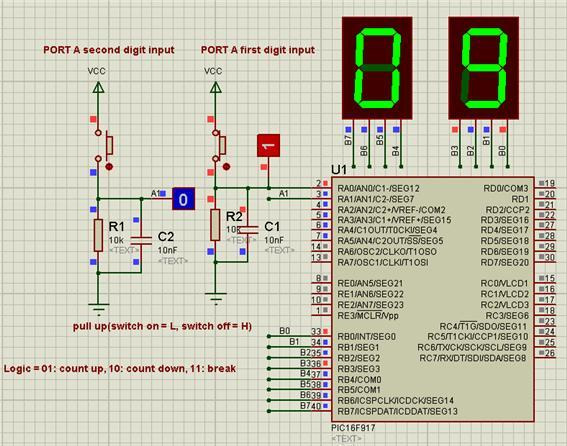
Task: Click the A1 label beside the blue logic state
Action: (x=155, y=194)
